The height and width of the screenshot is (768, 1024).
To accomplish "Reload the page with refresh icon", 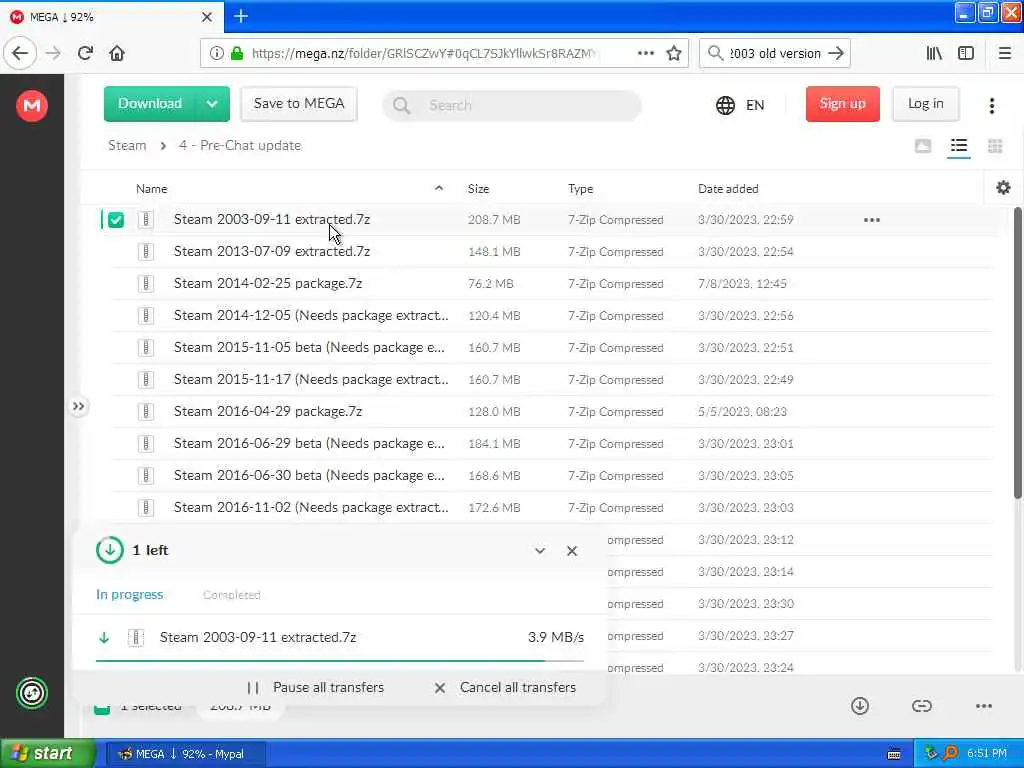I will coord(85,53).
